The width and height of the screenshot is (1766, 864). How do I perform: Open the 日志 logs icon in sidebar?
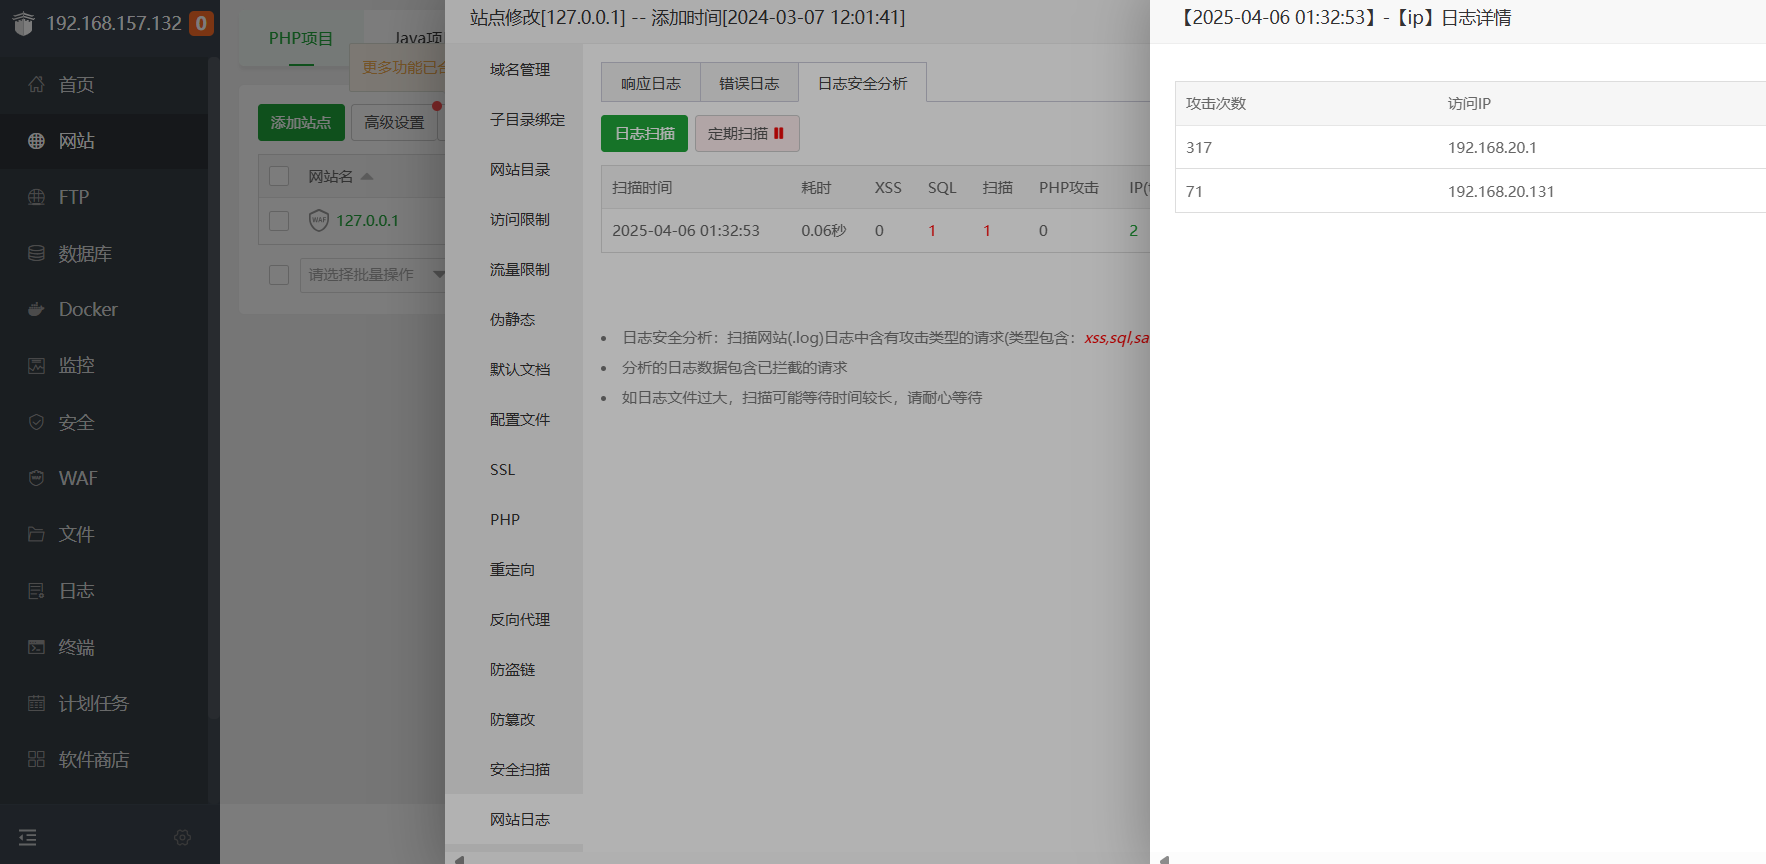pyautogui.click(x=36, y=591)
